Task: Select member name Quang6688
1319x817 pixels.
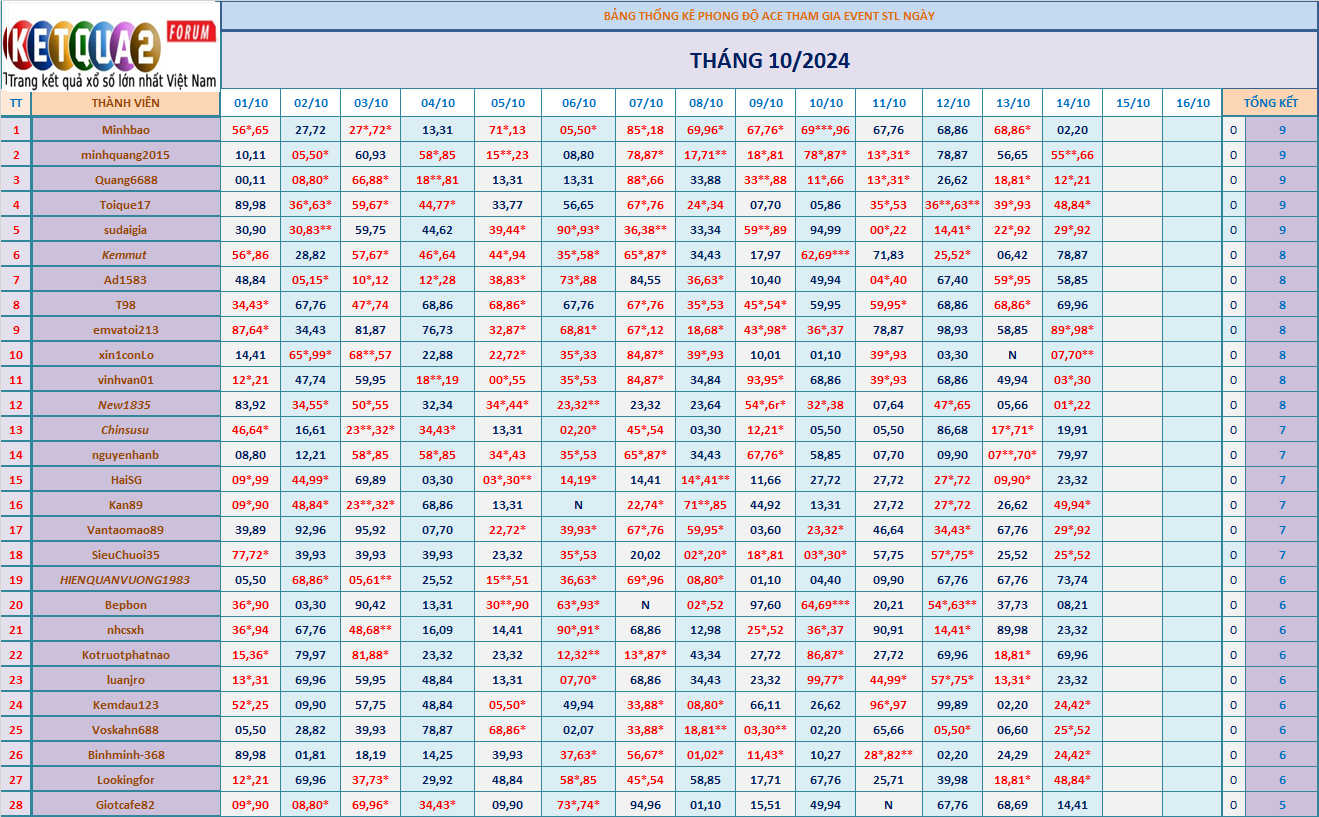Action: point(125,180)
